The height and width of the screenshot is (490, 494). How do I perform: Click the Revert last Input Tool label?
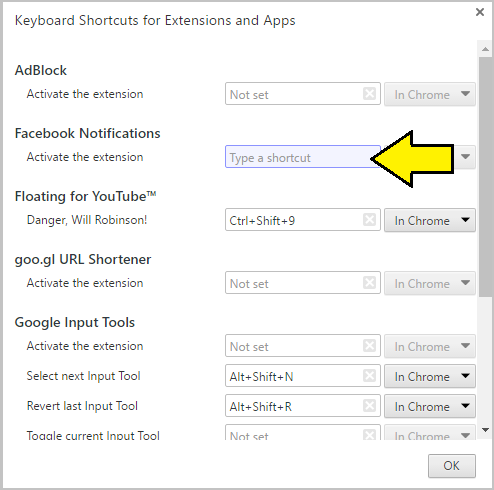click(82, 406)
